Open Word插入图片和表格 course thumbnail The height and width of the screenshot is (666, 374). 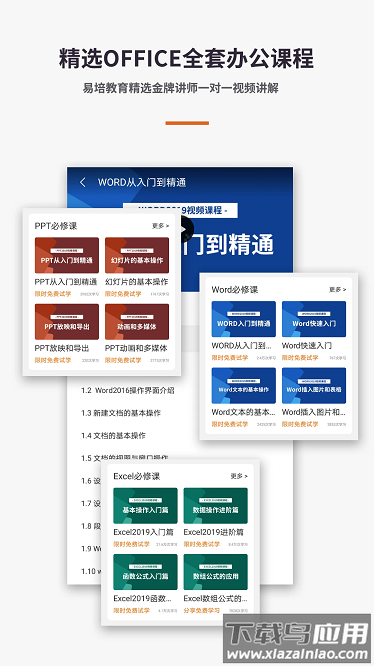pyautogui.click(x=314, y=385)
